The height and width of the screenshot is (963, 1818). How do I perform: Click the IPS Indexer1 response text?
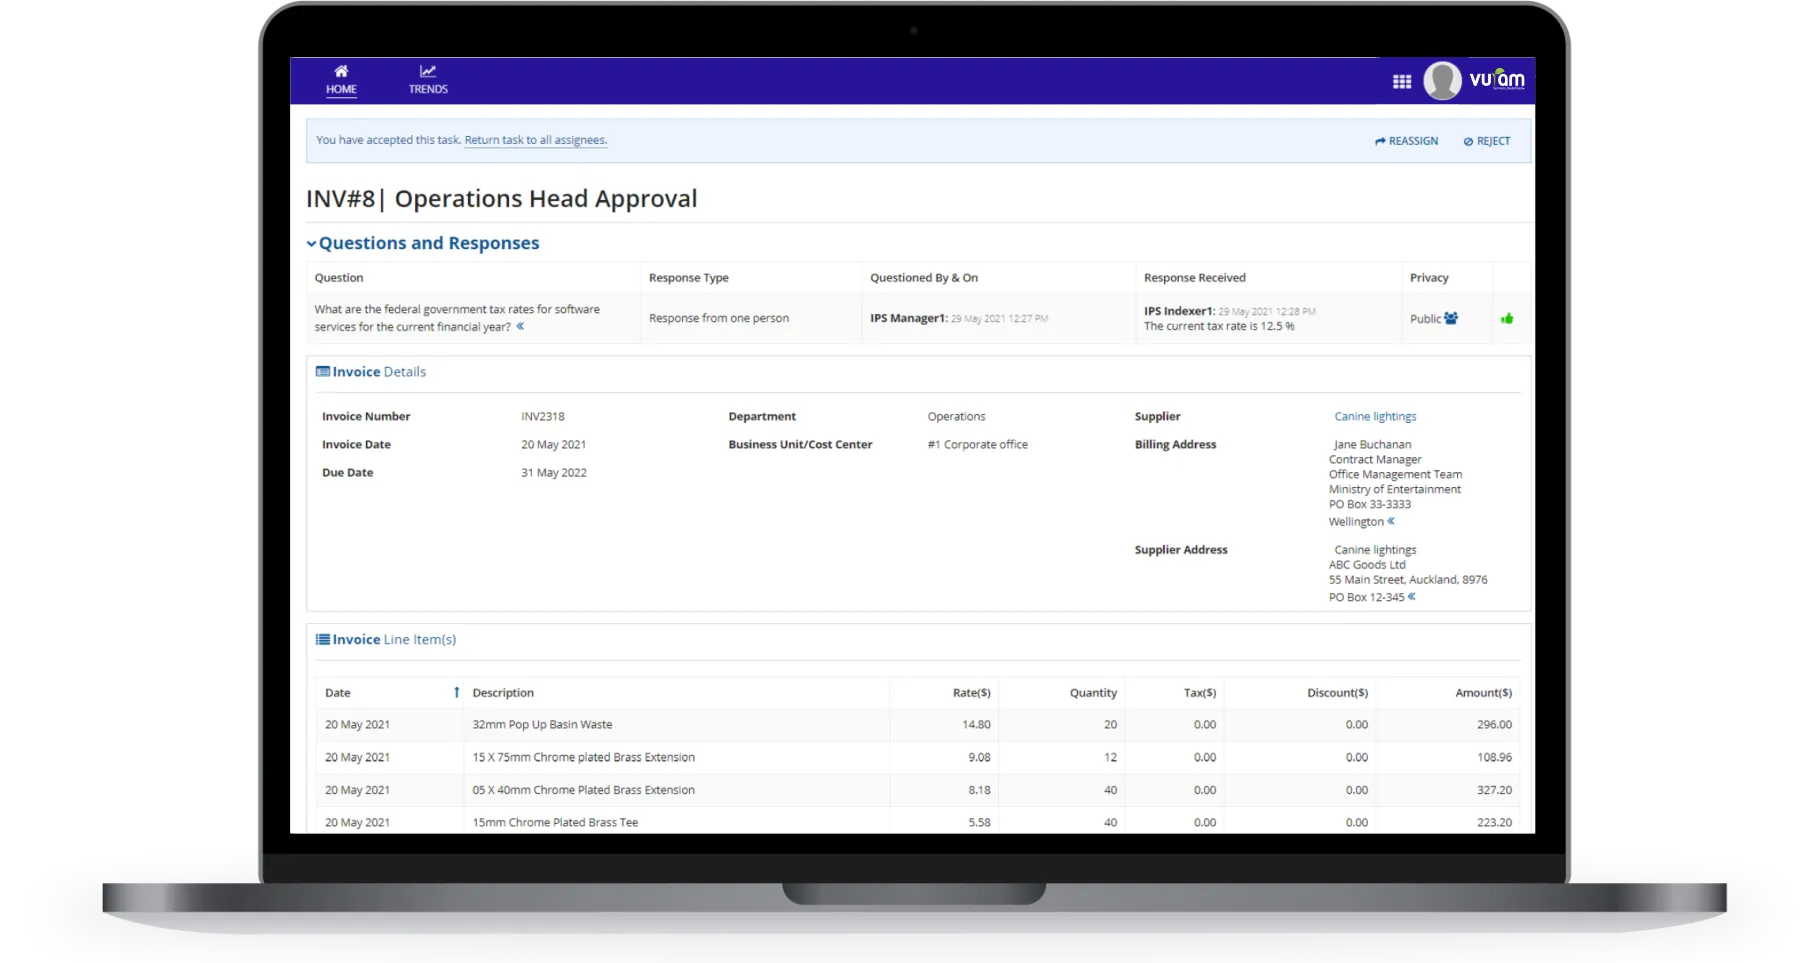pyautogui.click(x=1219, y=326)
